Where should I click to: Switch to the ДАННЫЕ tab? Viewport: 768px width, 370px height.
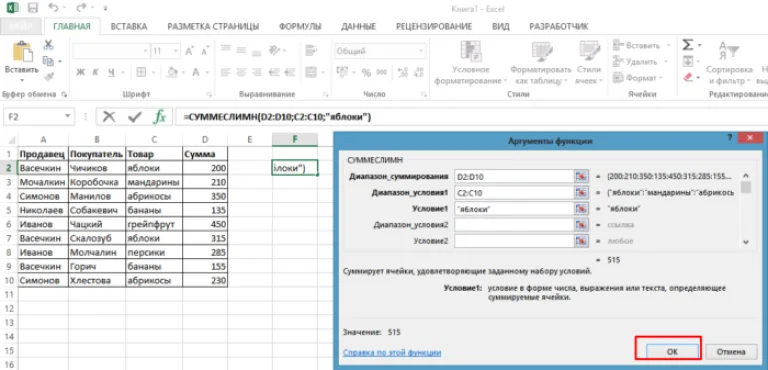click(x=359, y=26)
